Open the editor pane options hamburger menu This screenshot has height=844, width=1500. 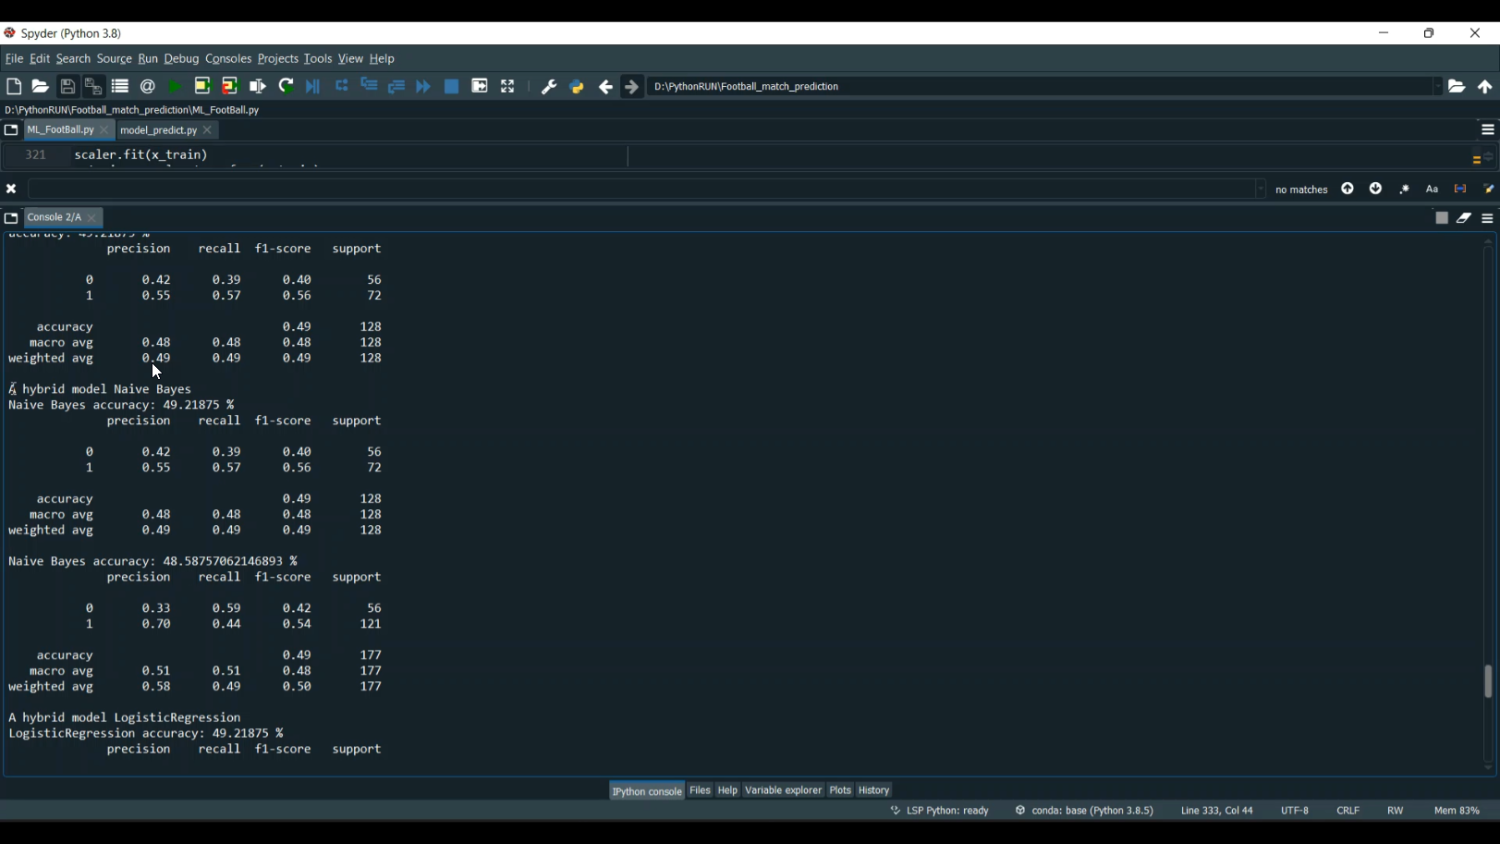click(x=1488, y=130)
